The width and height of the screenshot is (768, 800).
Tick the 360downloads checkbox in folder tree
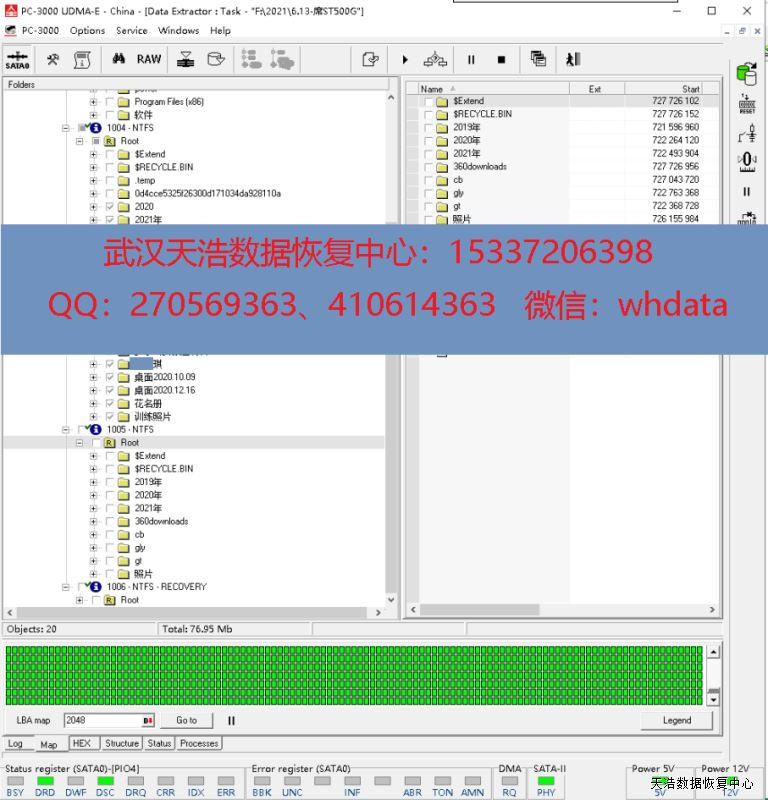[x=110, y=521]
